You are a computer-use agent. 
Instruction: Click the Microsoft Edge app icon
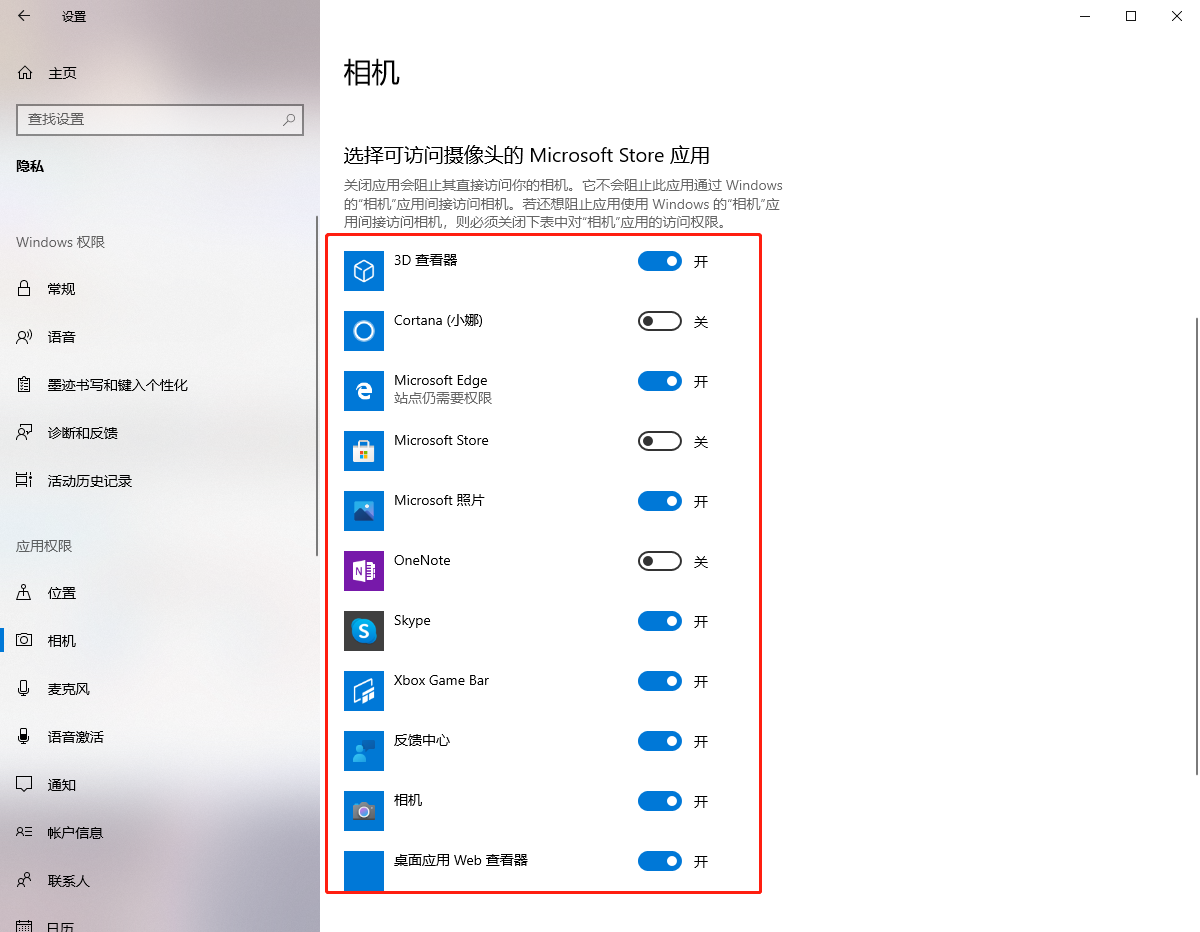tap(363, 391)
